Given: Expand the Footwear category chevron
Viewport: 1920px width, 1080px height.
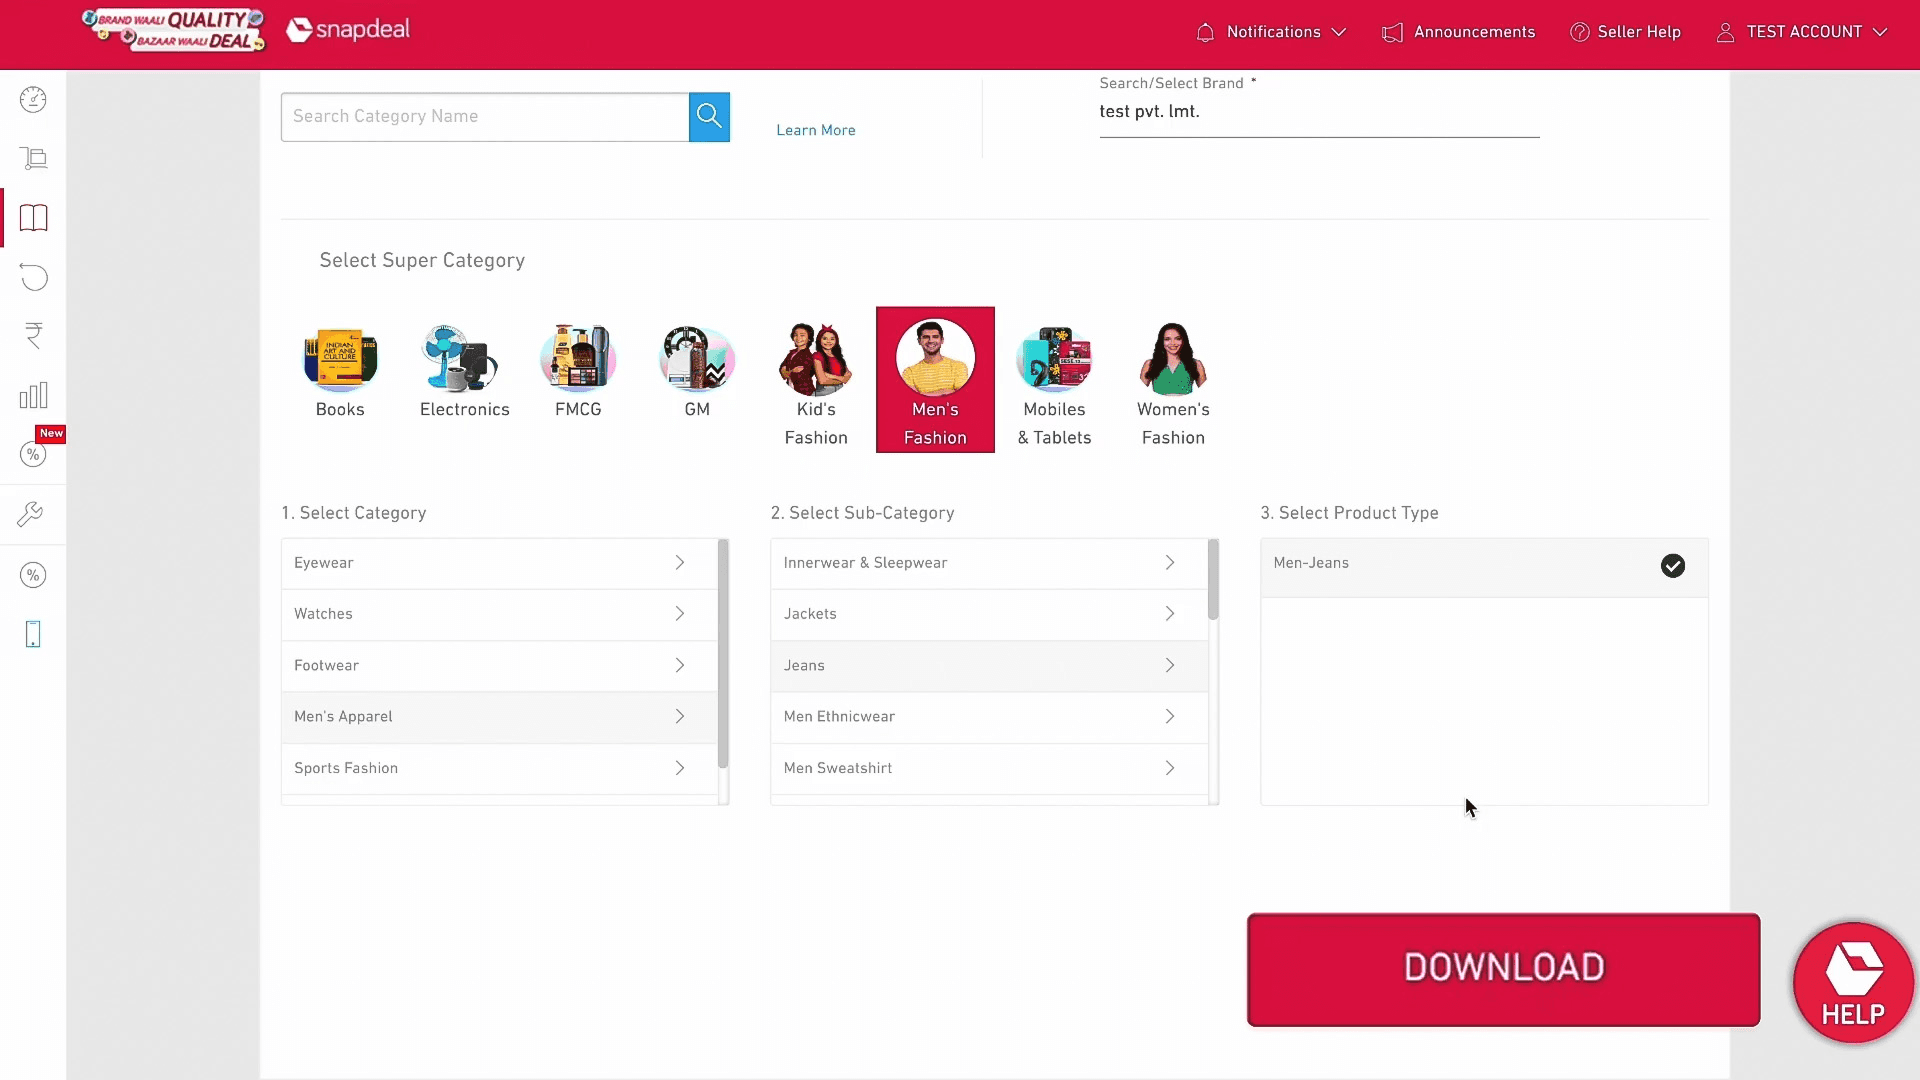Looking at the screenshot, I should click(x=680, y=665).
